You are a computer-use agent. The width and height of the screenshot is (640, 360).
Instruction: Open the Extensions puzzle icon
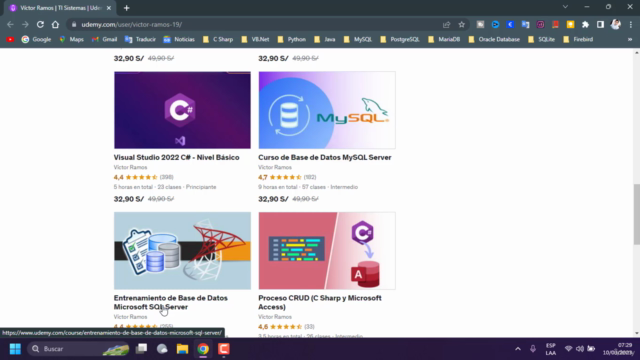pos(585,24)
